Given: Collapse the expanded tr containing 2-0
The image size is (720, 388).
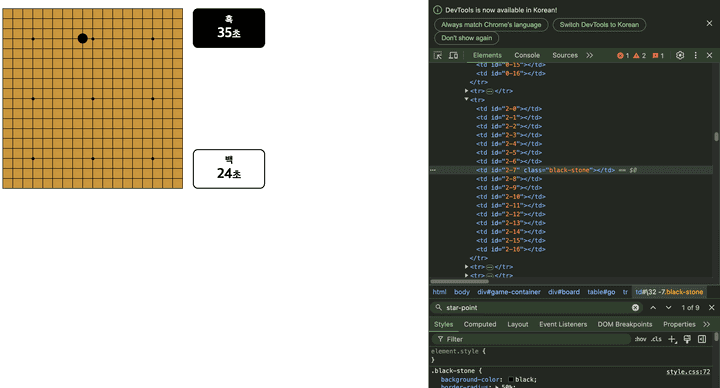Looking at the screenshot, I should coord(467,99).
